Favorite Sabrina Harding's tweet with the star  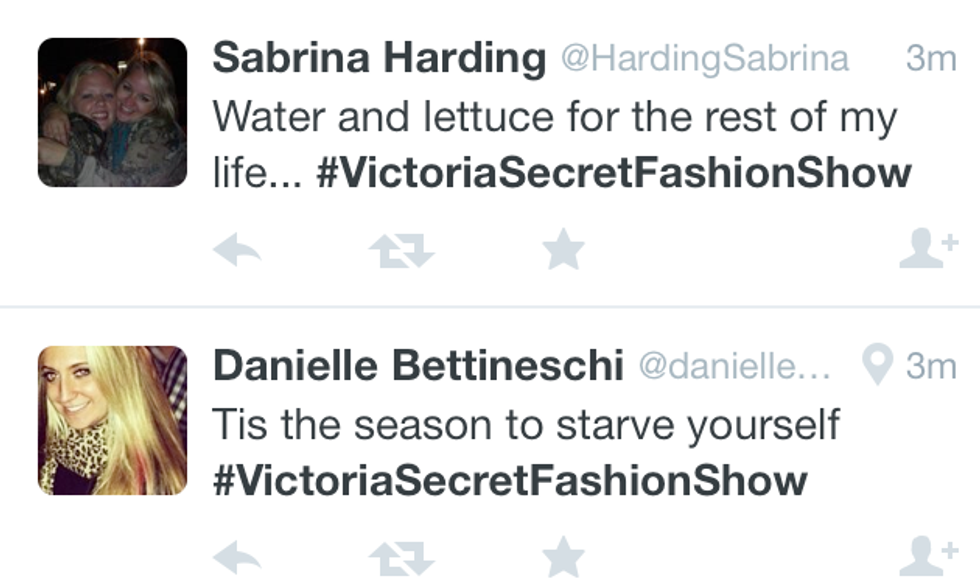[x=563, y=249]
